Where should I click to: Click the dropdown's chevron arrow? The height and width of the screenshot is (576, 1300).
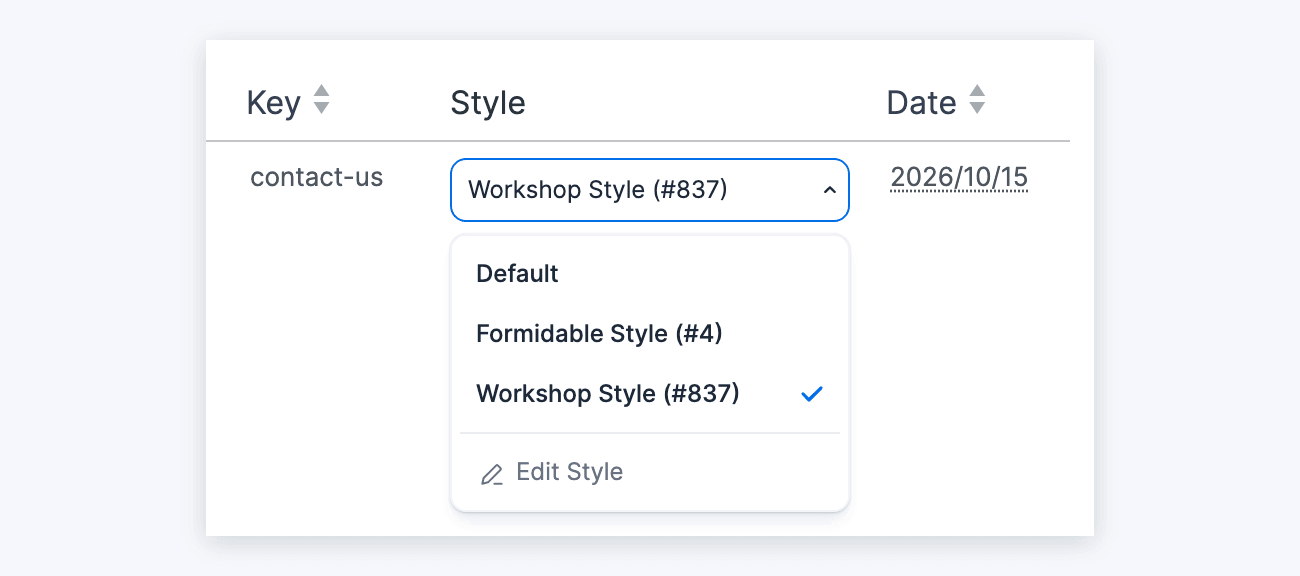coord(829,190)
